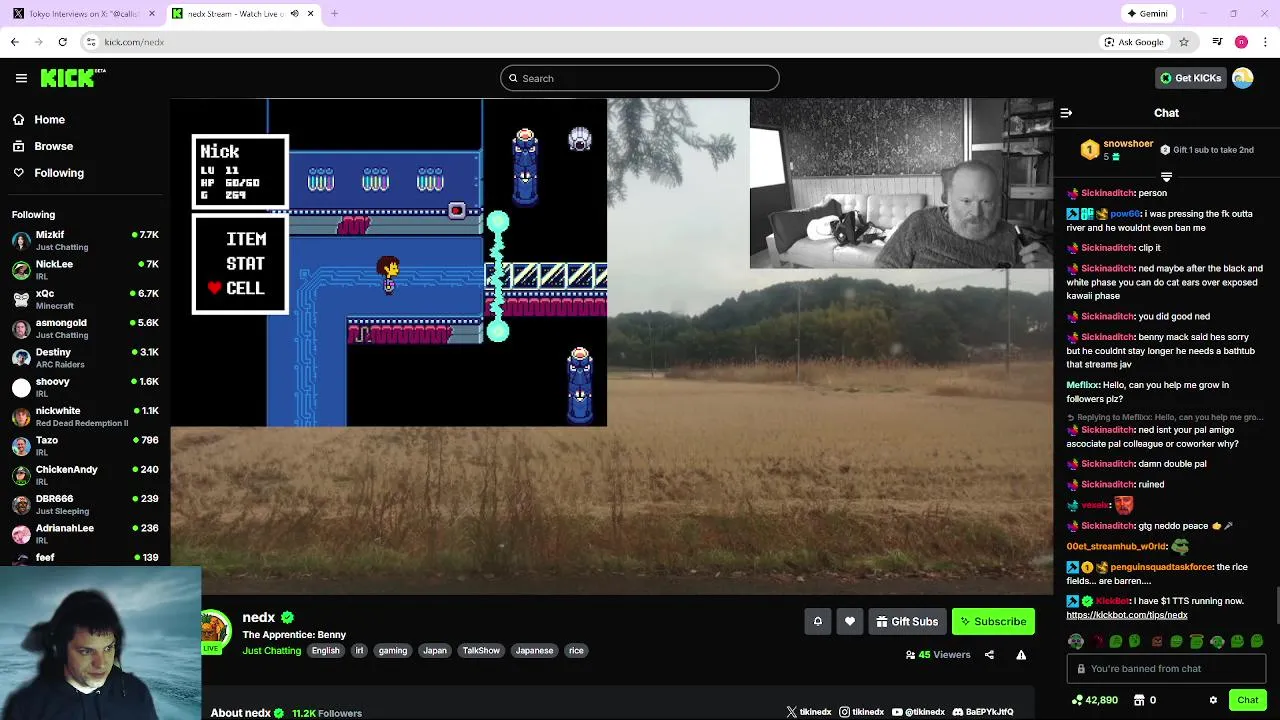Open browser media controls icon
This screenshot has width=1280, height=720.
[1217, 42]
